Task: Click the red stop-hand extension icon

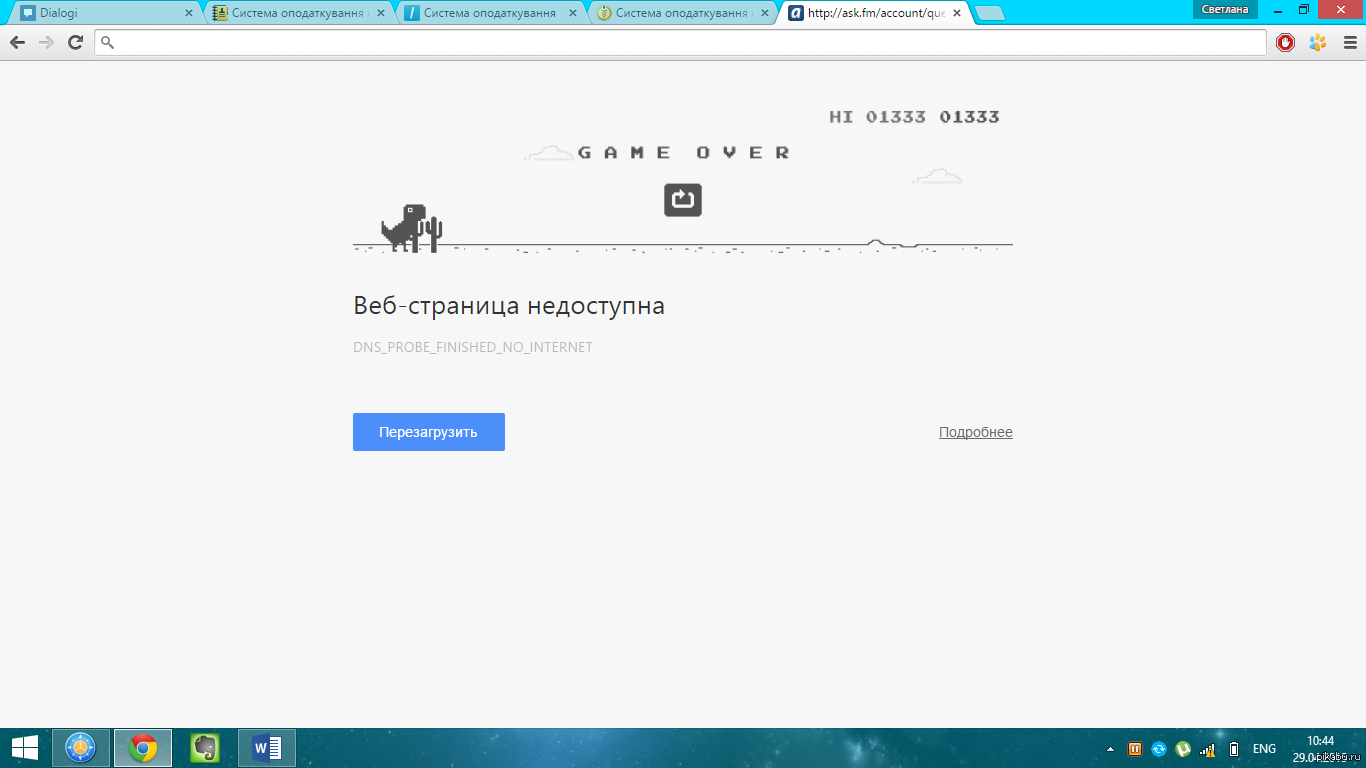Action: [x=1286, y=42]
